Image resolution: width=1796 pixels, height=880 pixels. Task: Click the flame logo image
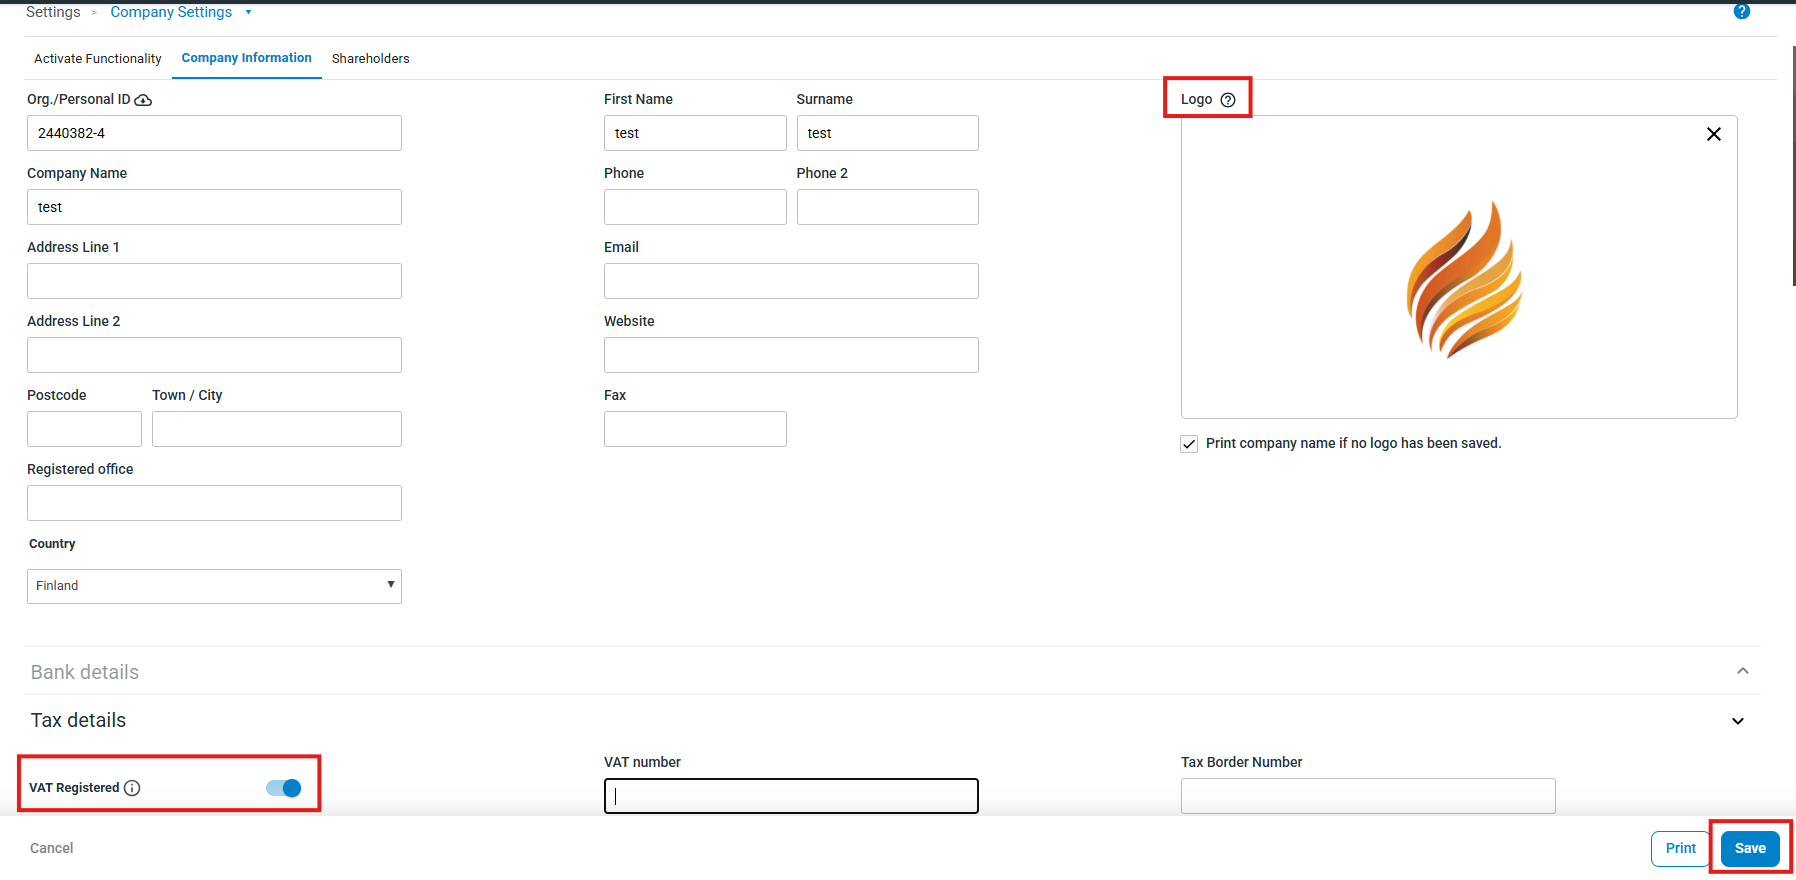coord(1464,279)
